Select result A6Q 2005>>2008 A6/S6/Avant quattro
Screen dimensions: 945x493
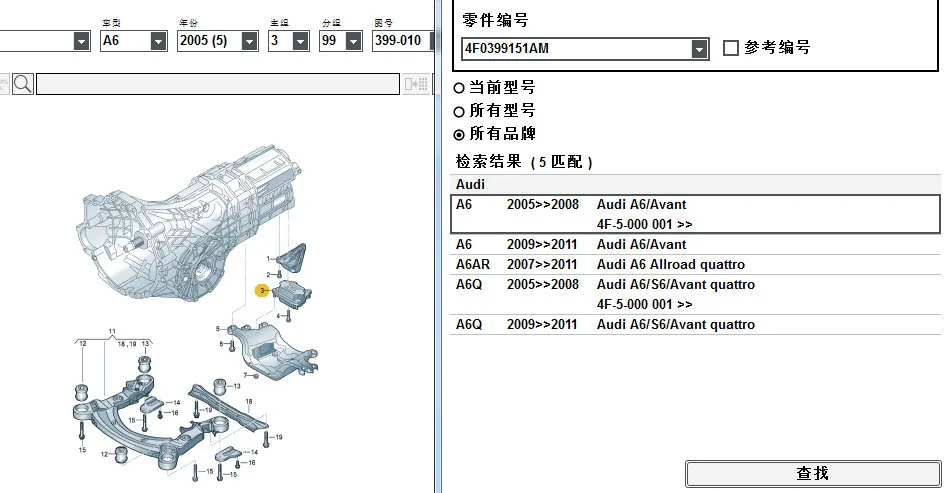(695, 294)
